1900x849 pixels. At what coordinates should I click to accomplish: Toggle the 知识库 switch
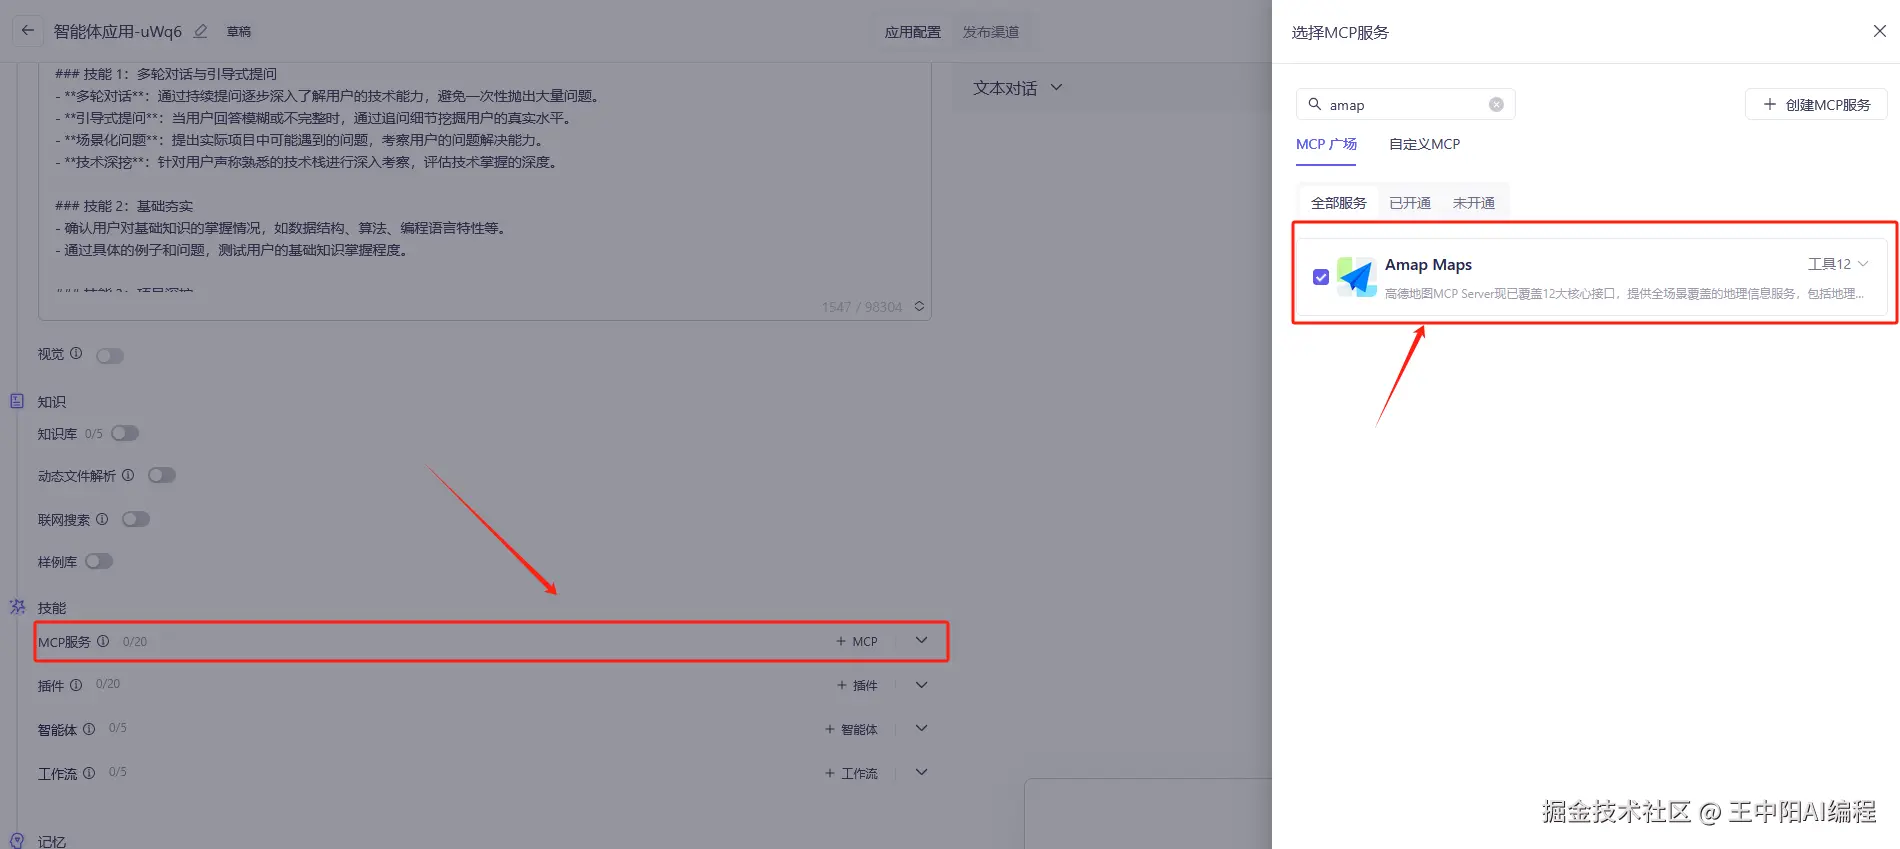(125, 433)
